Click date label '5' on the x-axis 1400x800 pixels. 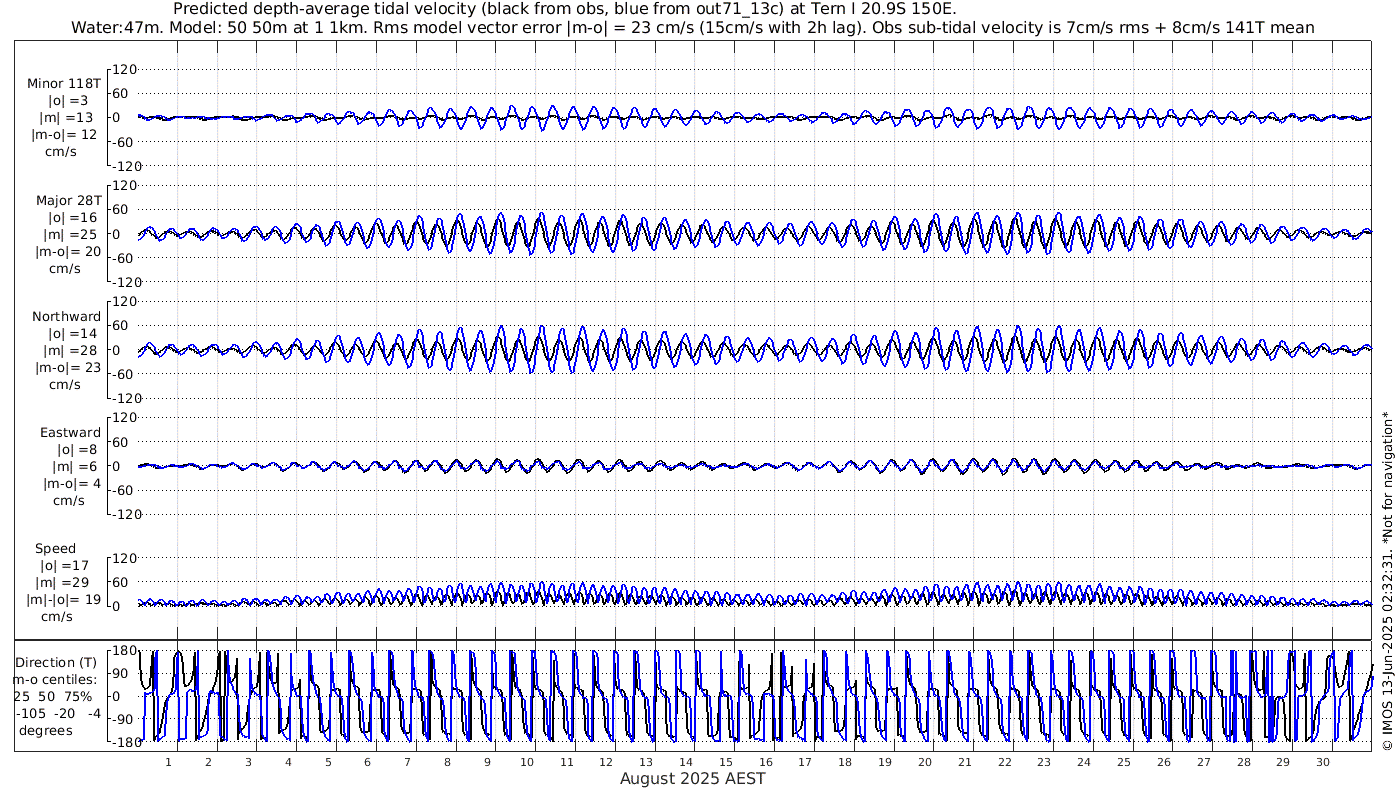point(328,762)
